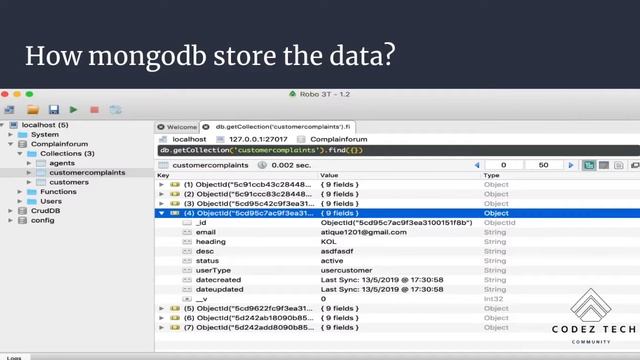Click the customers collection icon
This screenshot has height=360, width=640.
(41, 182)
